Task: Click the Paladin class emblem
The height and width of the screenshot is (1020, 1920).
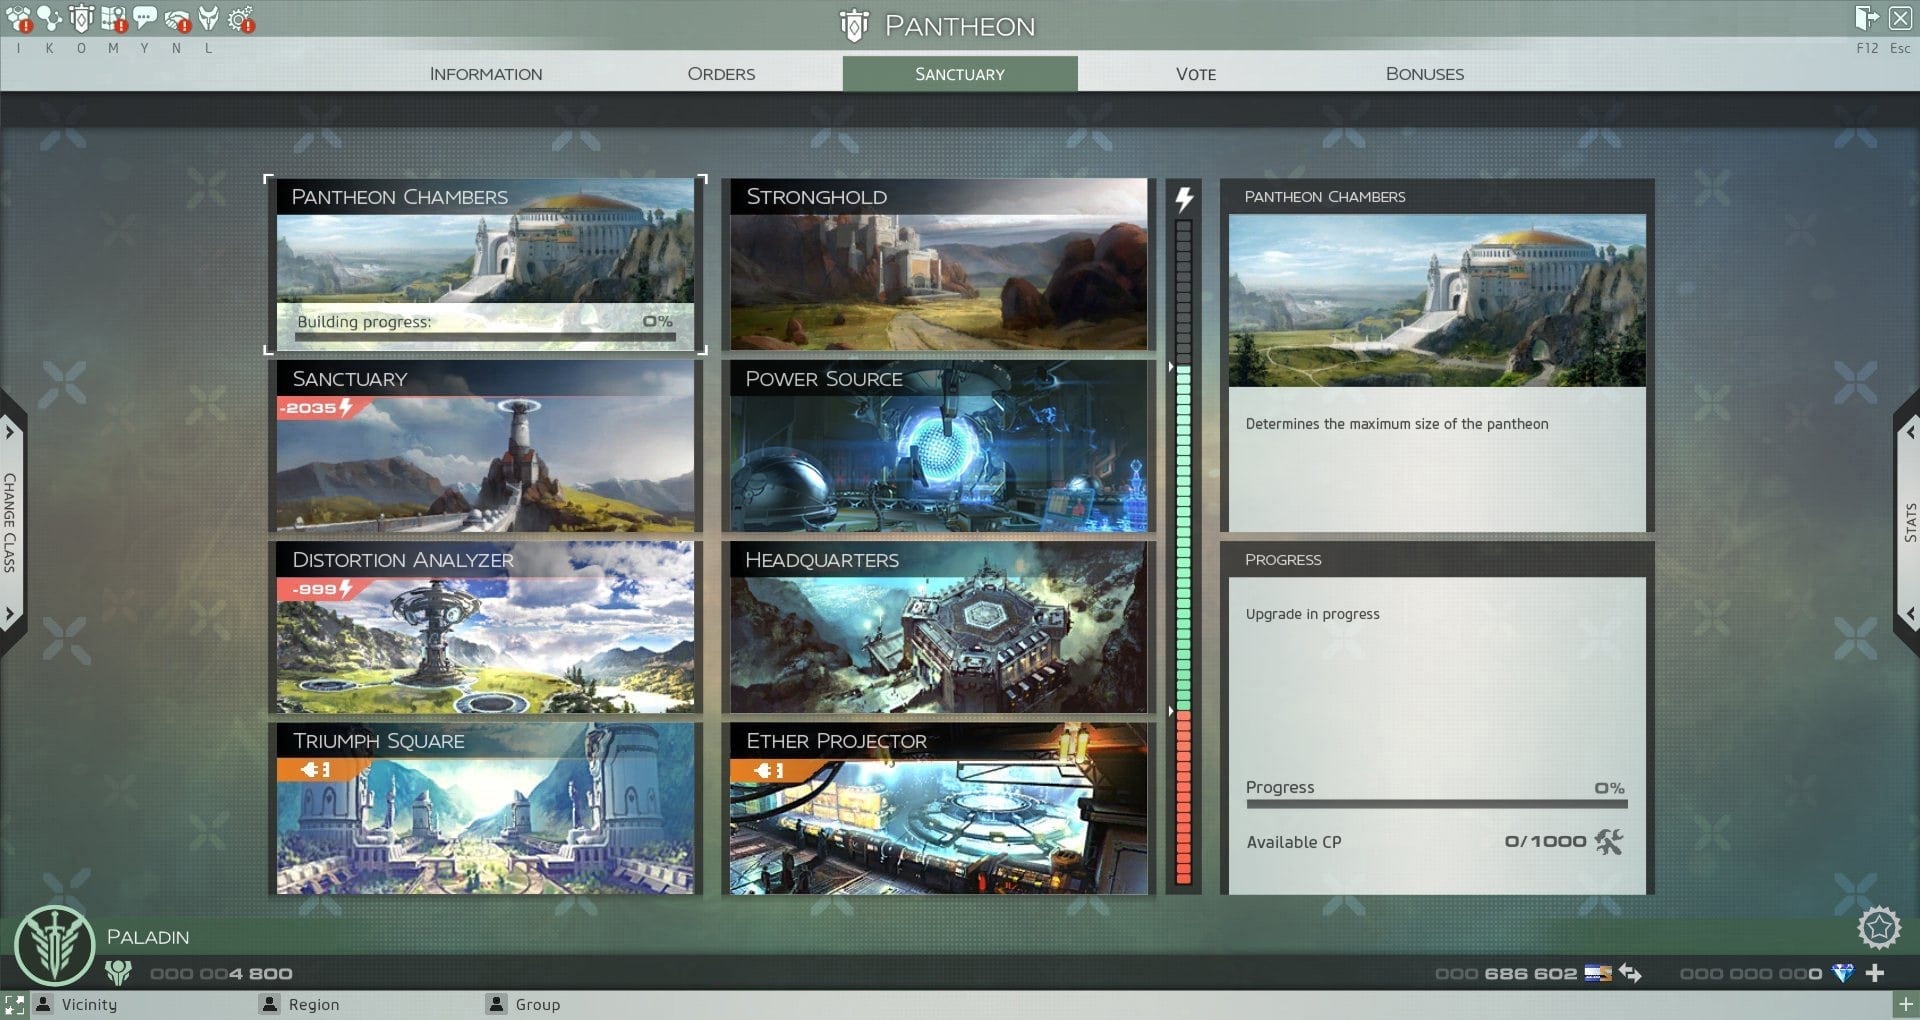Action: pos(54,945)
